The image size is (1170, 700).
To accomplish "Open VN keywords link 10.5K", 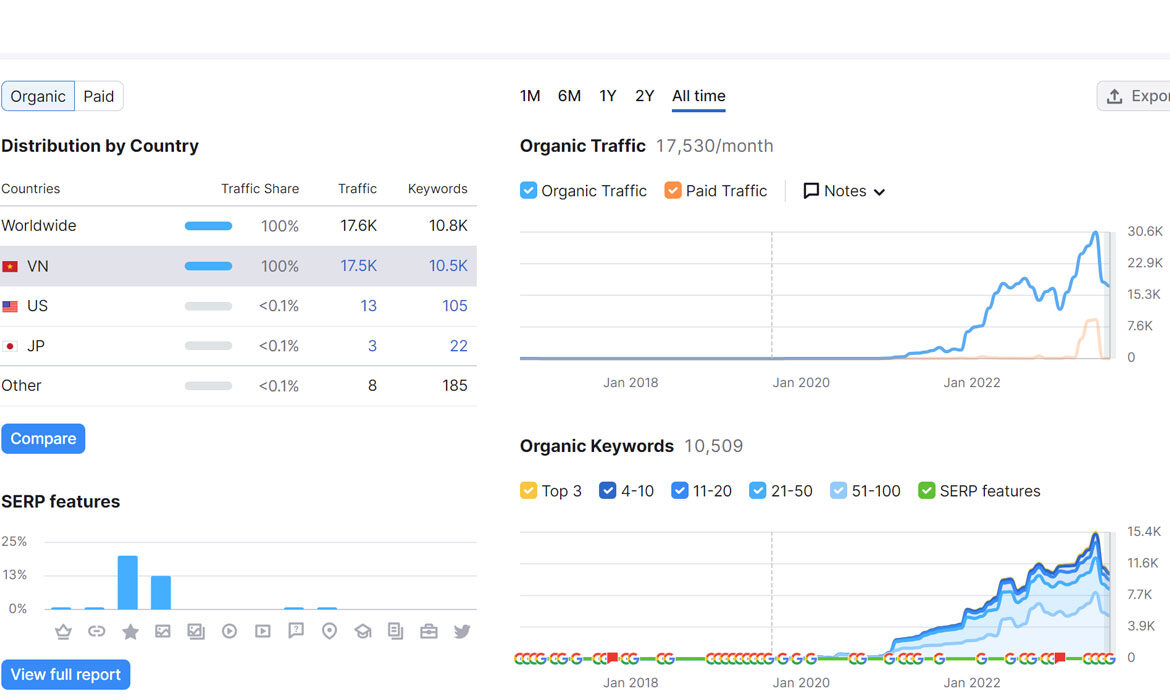I will (x=448, y=266).
